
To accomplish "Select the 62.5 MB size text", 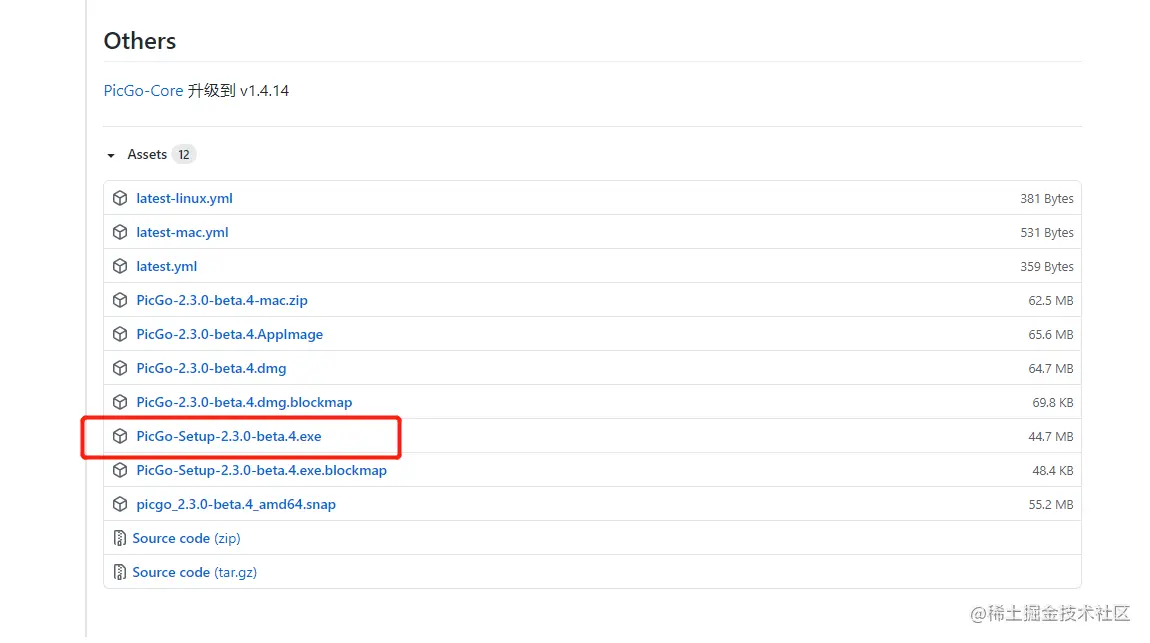I will 1050,301.
